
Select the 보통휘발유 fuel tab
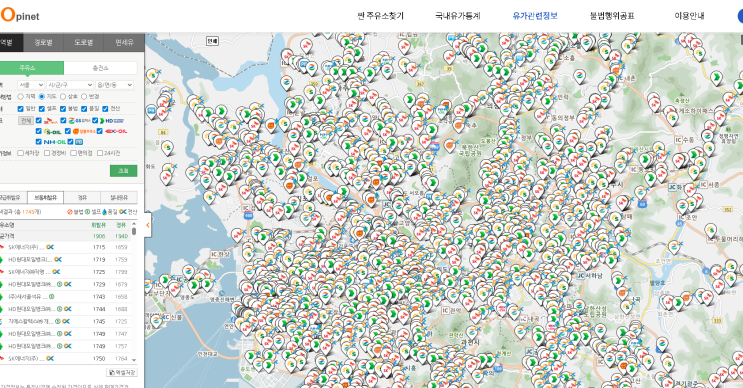coord(45,197)
